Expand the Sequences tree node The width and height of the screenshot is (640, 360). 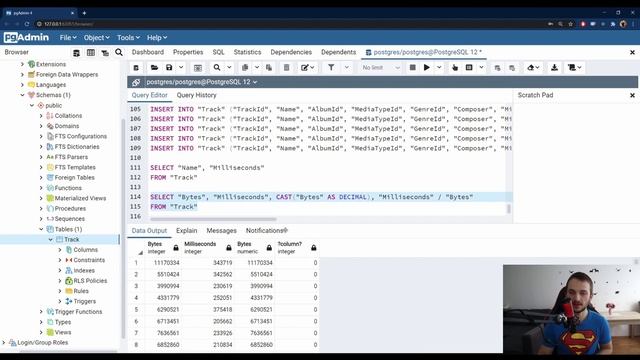click(41, 219)
